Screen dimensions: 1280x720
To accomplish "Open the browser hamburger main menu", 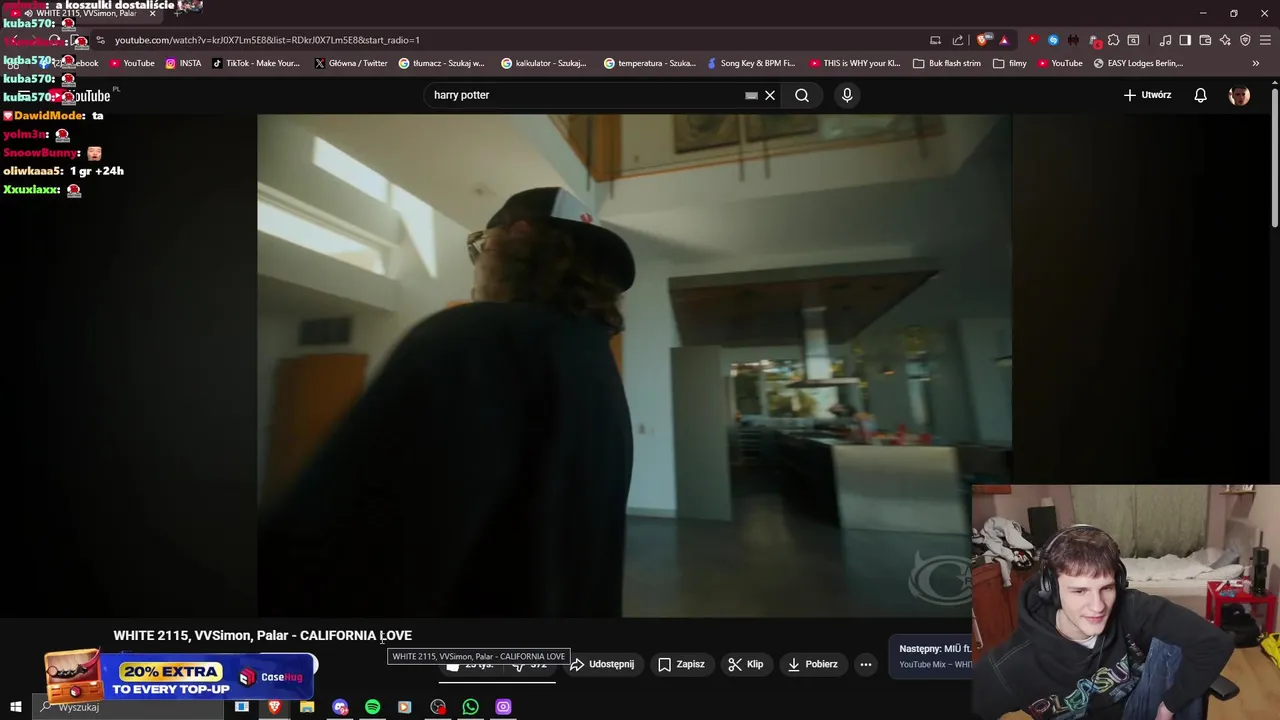I will tap(1265, 40).
